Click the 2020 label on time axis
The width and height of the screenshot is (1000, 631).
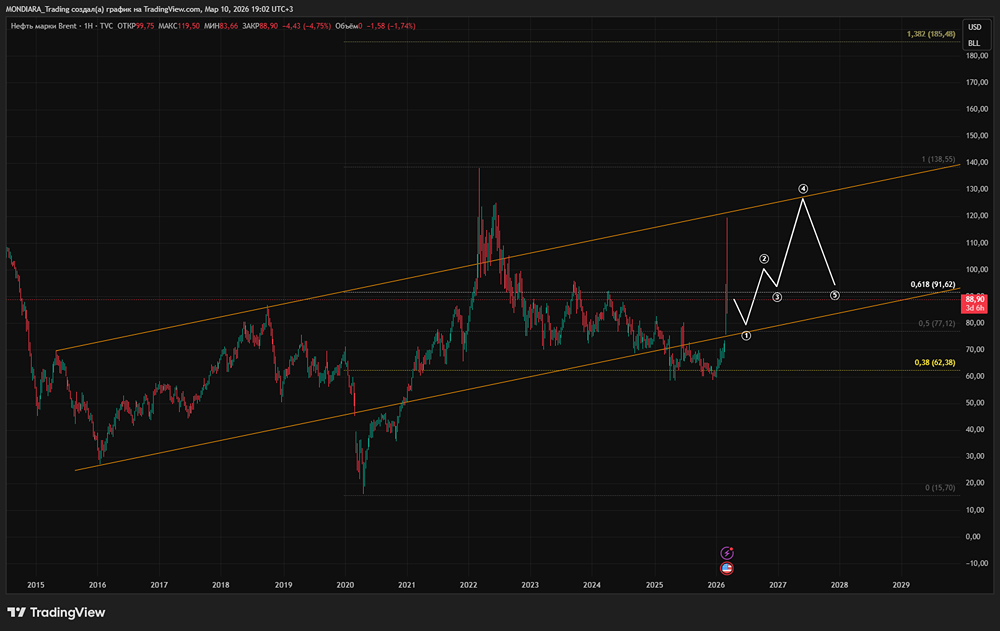[x=345, y=585]
